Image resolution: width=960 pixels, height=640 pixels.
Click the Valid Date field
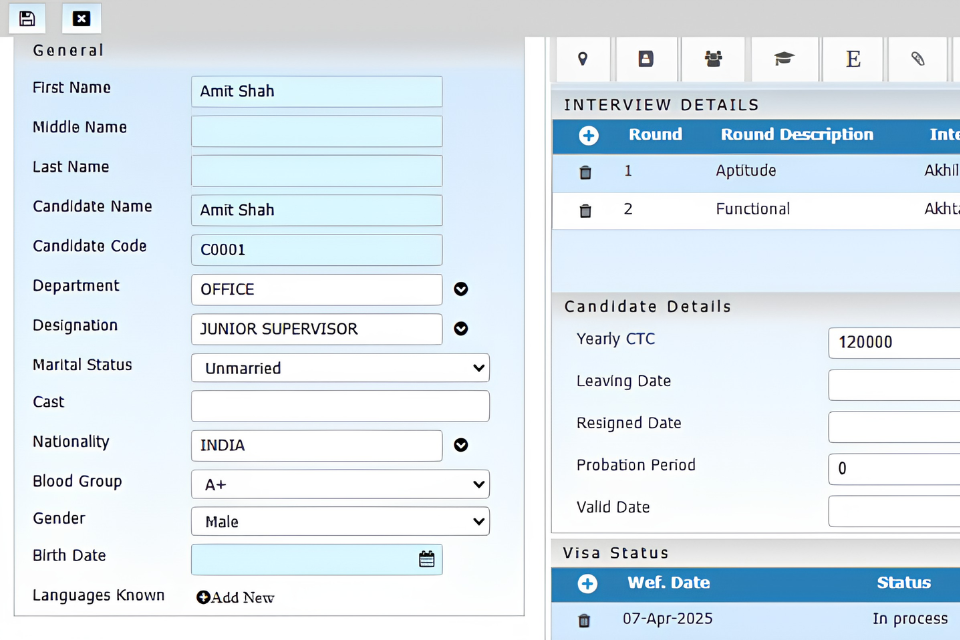(x=894, y=511)
